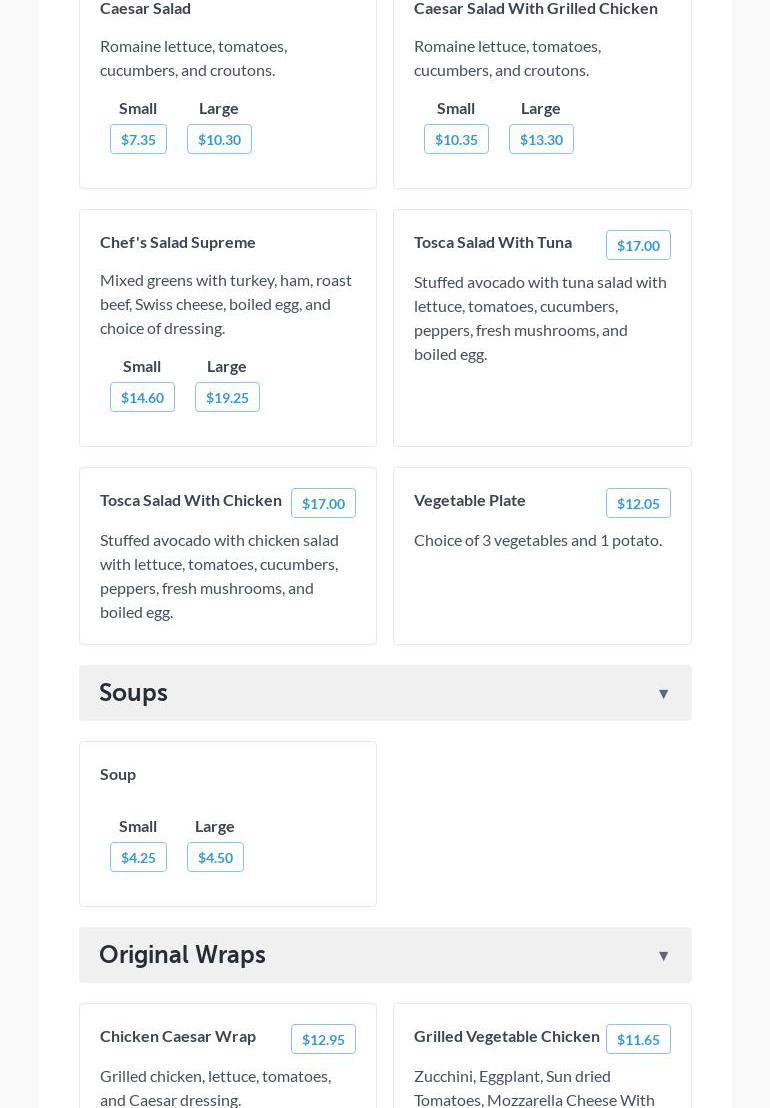Collapse the Original Wraps section arrow
Screen dimensions: 770x1108
[663, 956]
